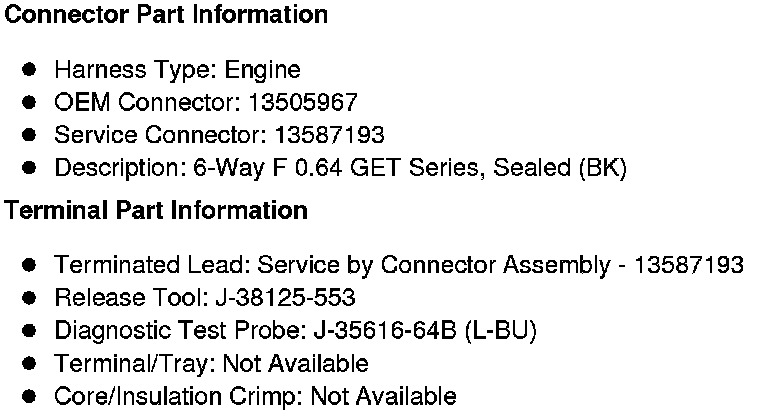The width and height of the screenshot is (768, 416).
Task: Click the bullet before Harness Type
Action: click(30, 70)
